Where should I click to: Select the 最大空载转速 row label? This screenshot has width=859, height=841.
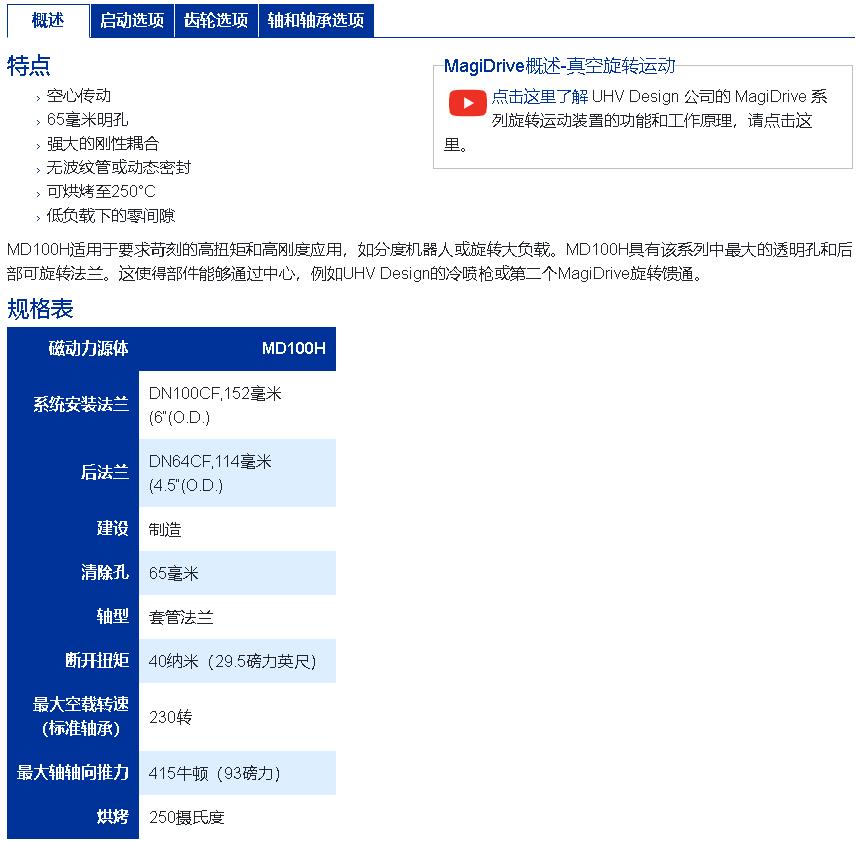point(73,717)
